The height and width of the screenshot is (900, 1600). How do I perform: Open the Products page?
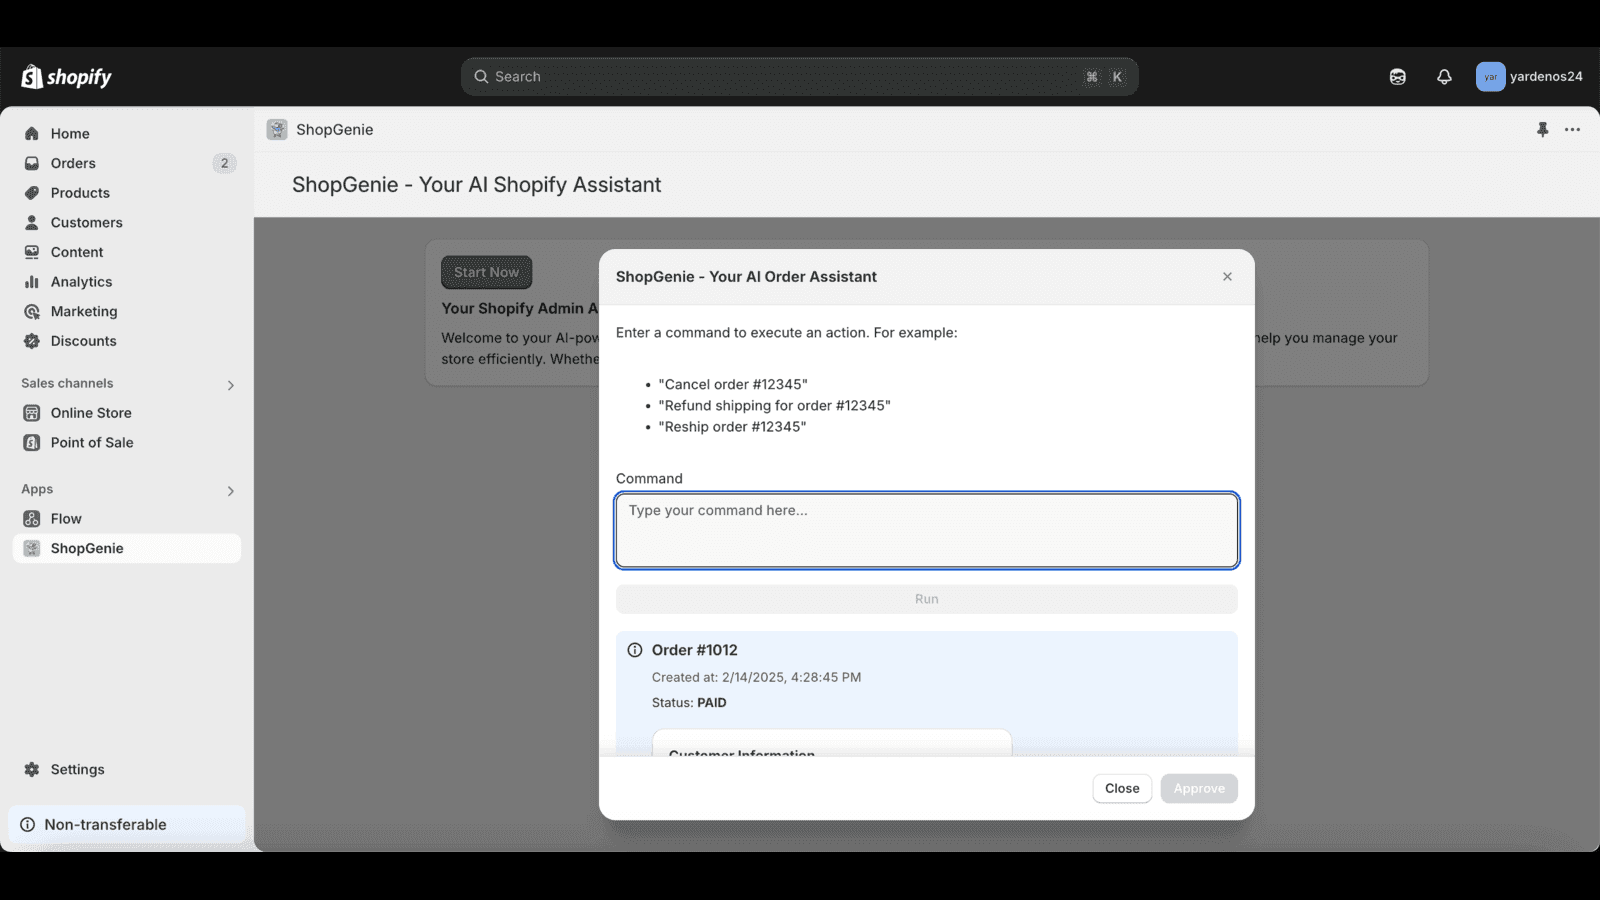tap(80, 193)
